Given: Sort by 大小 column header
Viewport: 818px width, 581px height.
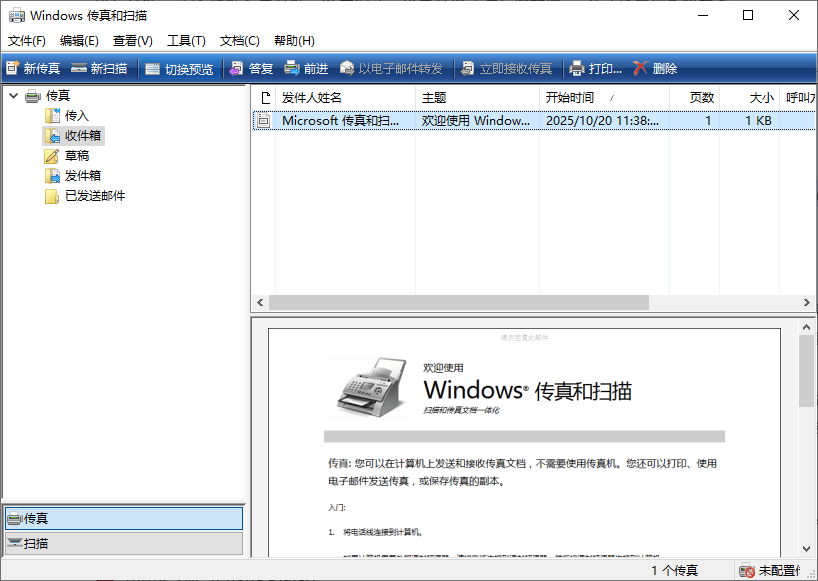Looking at the screenshot, I should [x=750, y=98].
